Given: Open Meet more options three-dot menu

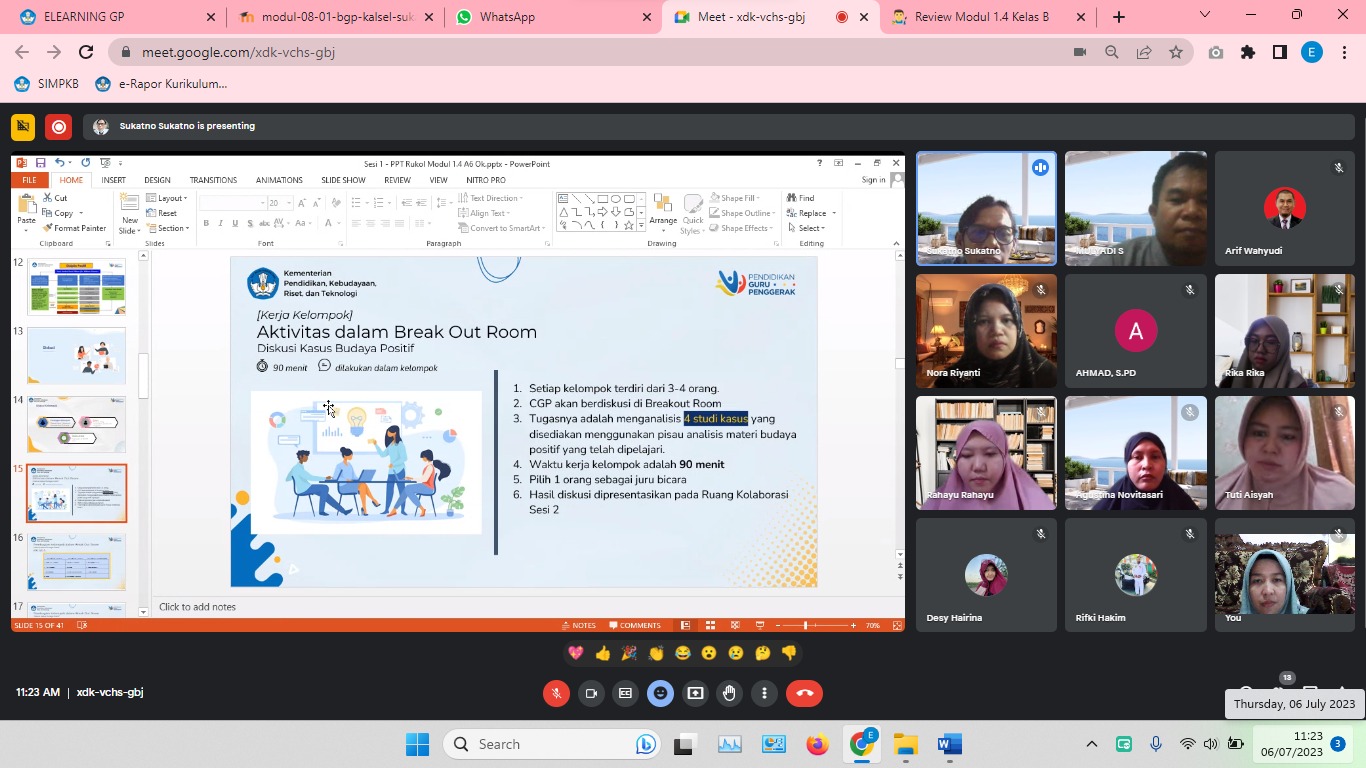Looking at the screenshot, I should [764, 693].
